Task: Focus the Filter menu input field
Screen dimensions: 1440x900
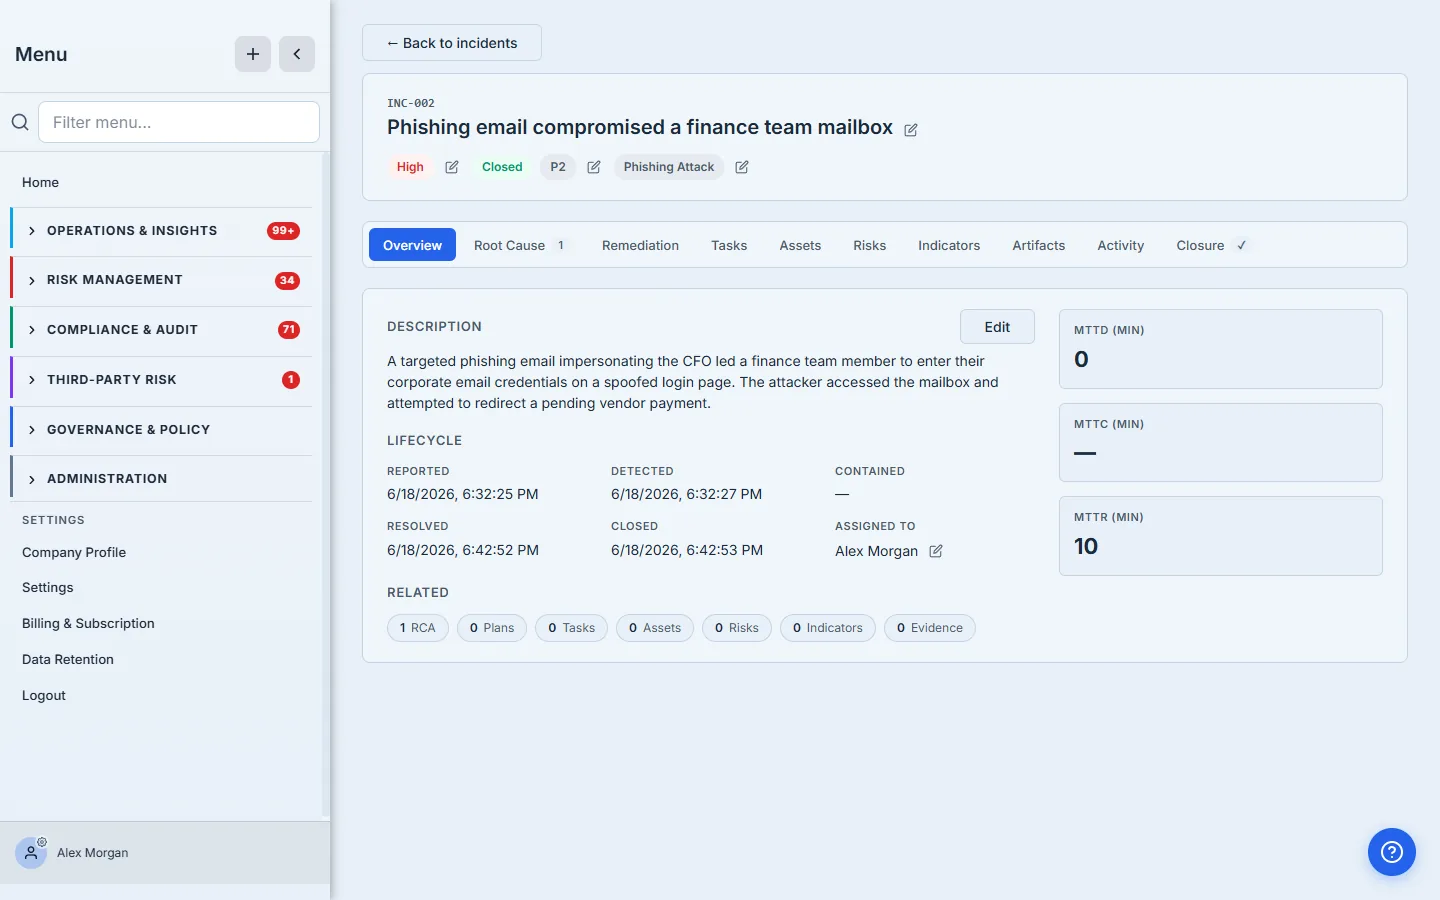Action: pyautogui.click(x=179, y=122)
